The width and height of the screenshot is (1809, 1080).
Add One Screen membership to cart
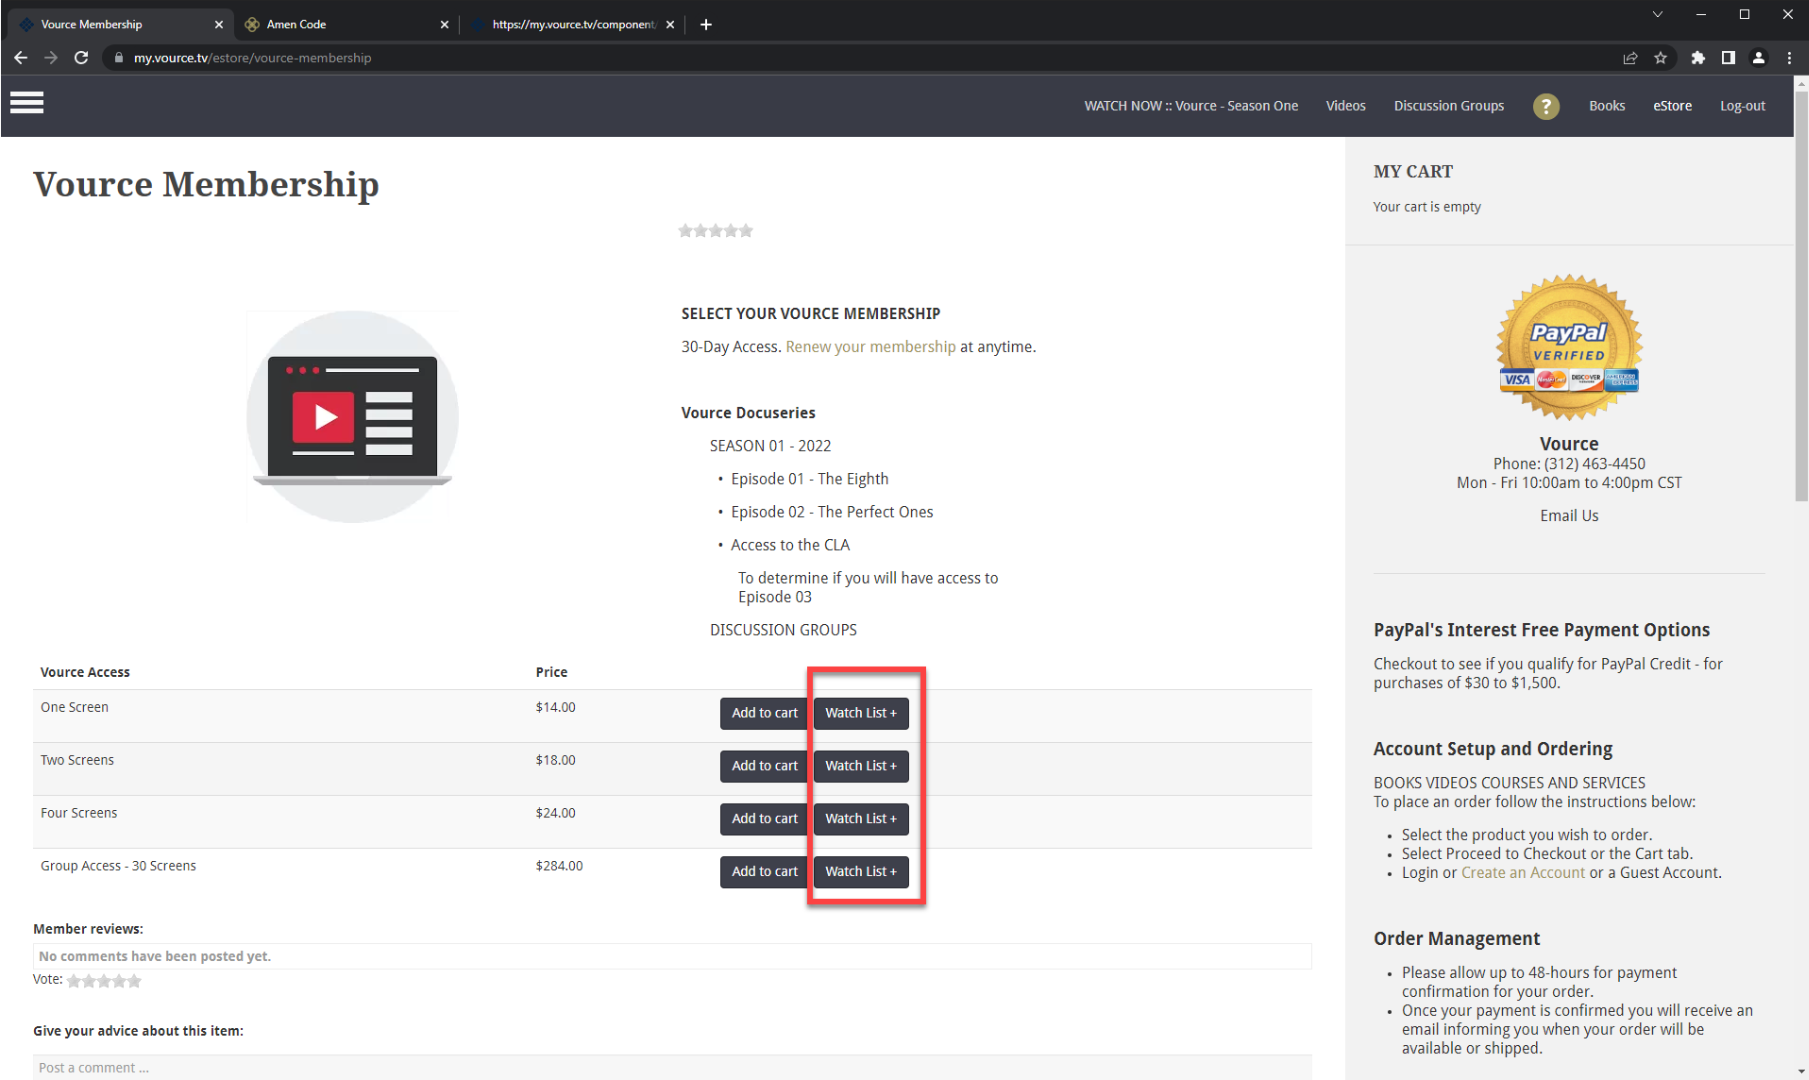[x=764, y=713]
